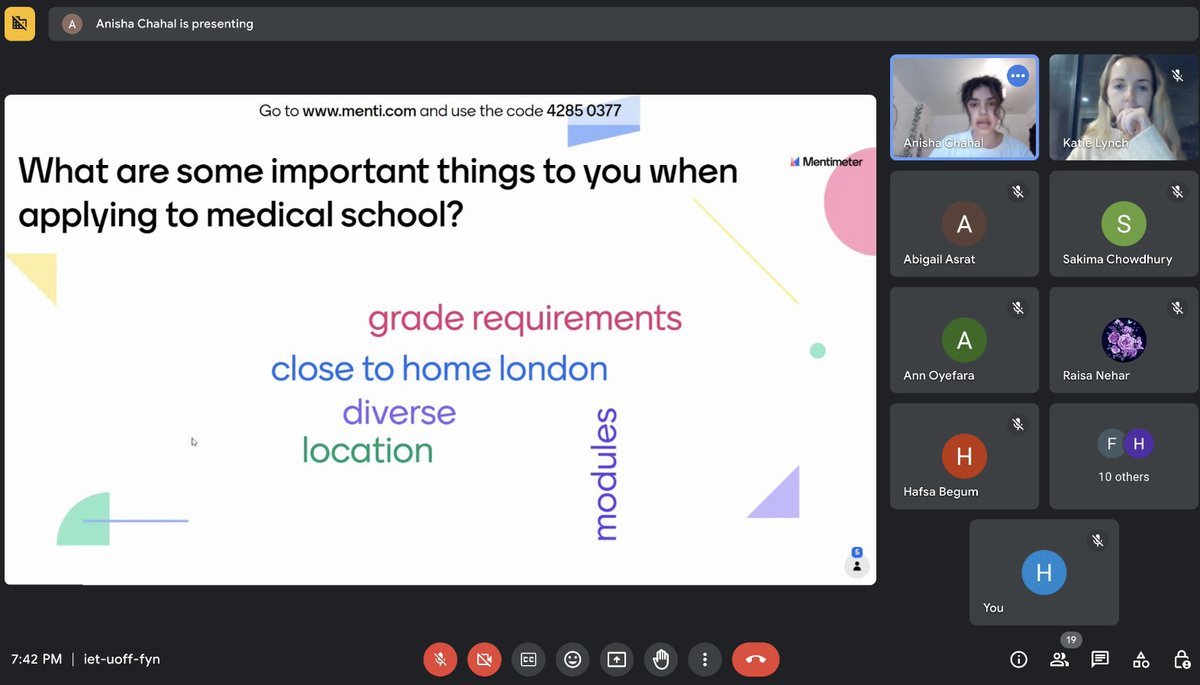Click the Present now screen share icon

pyautogui.click(x=617, y=659)
